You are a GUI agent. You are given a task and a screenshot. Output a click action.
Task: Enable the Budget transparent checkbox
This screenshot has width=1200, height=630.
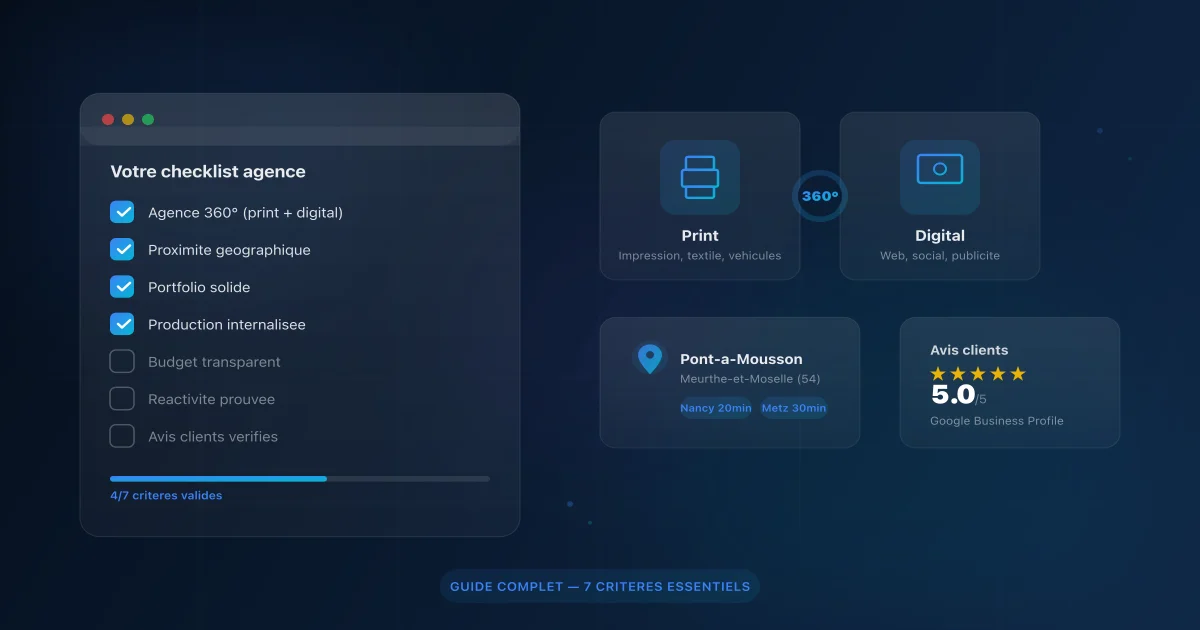tap(122, 362)
